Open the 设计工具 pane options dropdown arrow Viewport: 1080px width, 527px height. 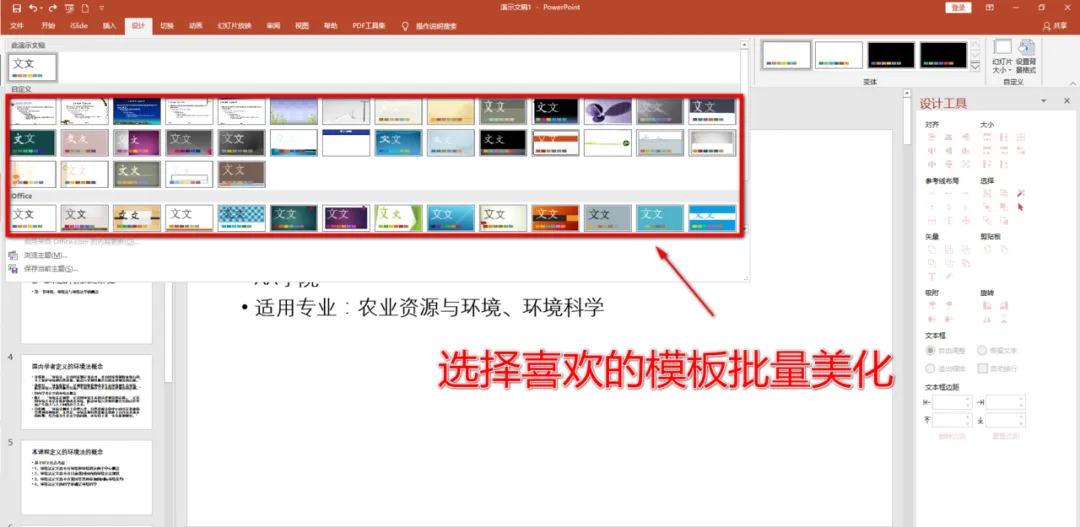point(1044,101)
